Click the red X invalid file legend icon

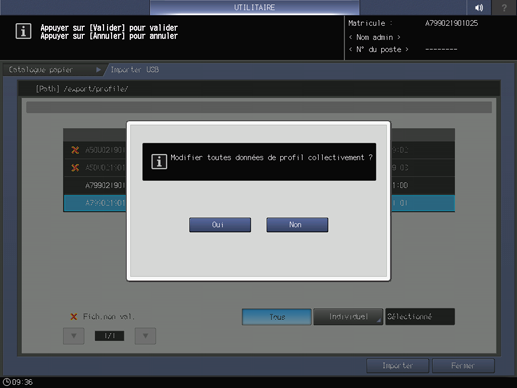(x=74, y=317)
